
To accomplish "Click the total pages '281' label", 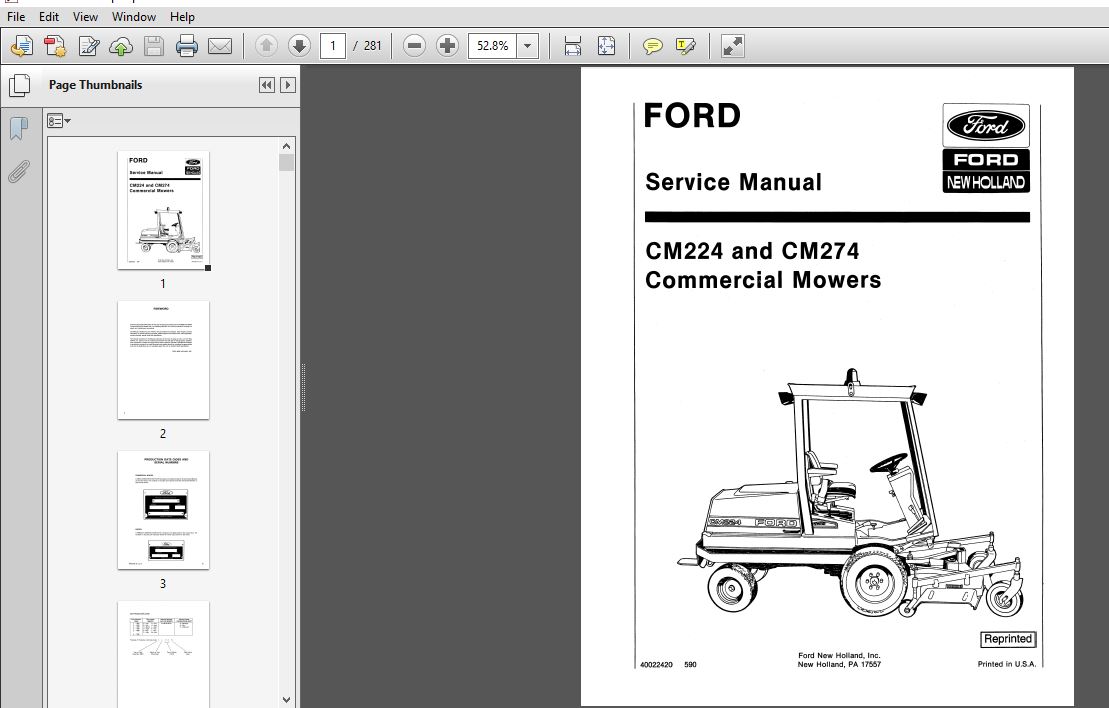I will point(372,46).
